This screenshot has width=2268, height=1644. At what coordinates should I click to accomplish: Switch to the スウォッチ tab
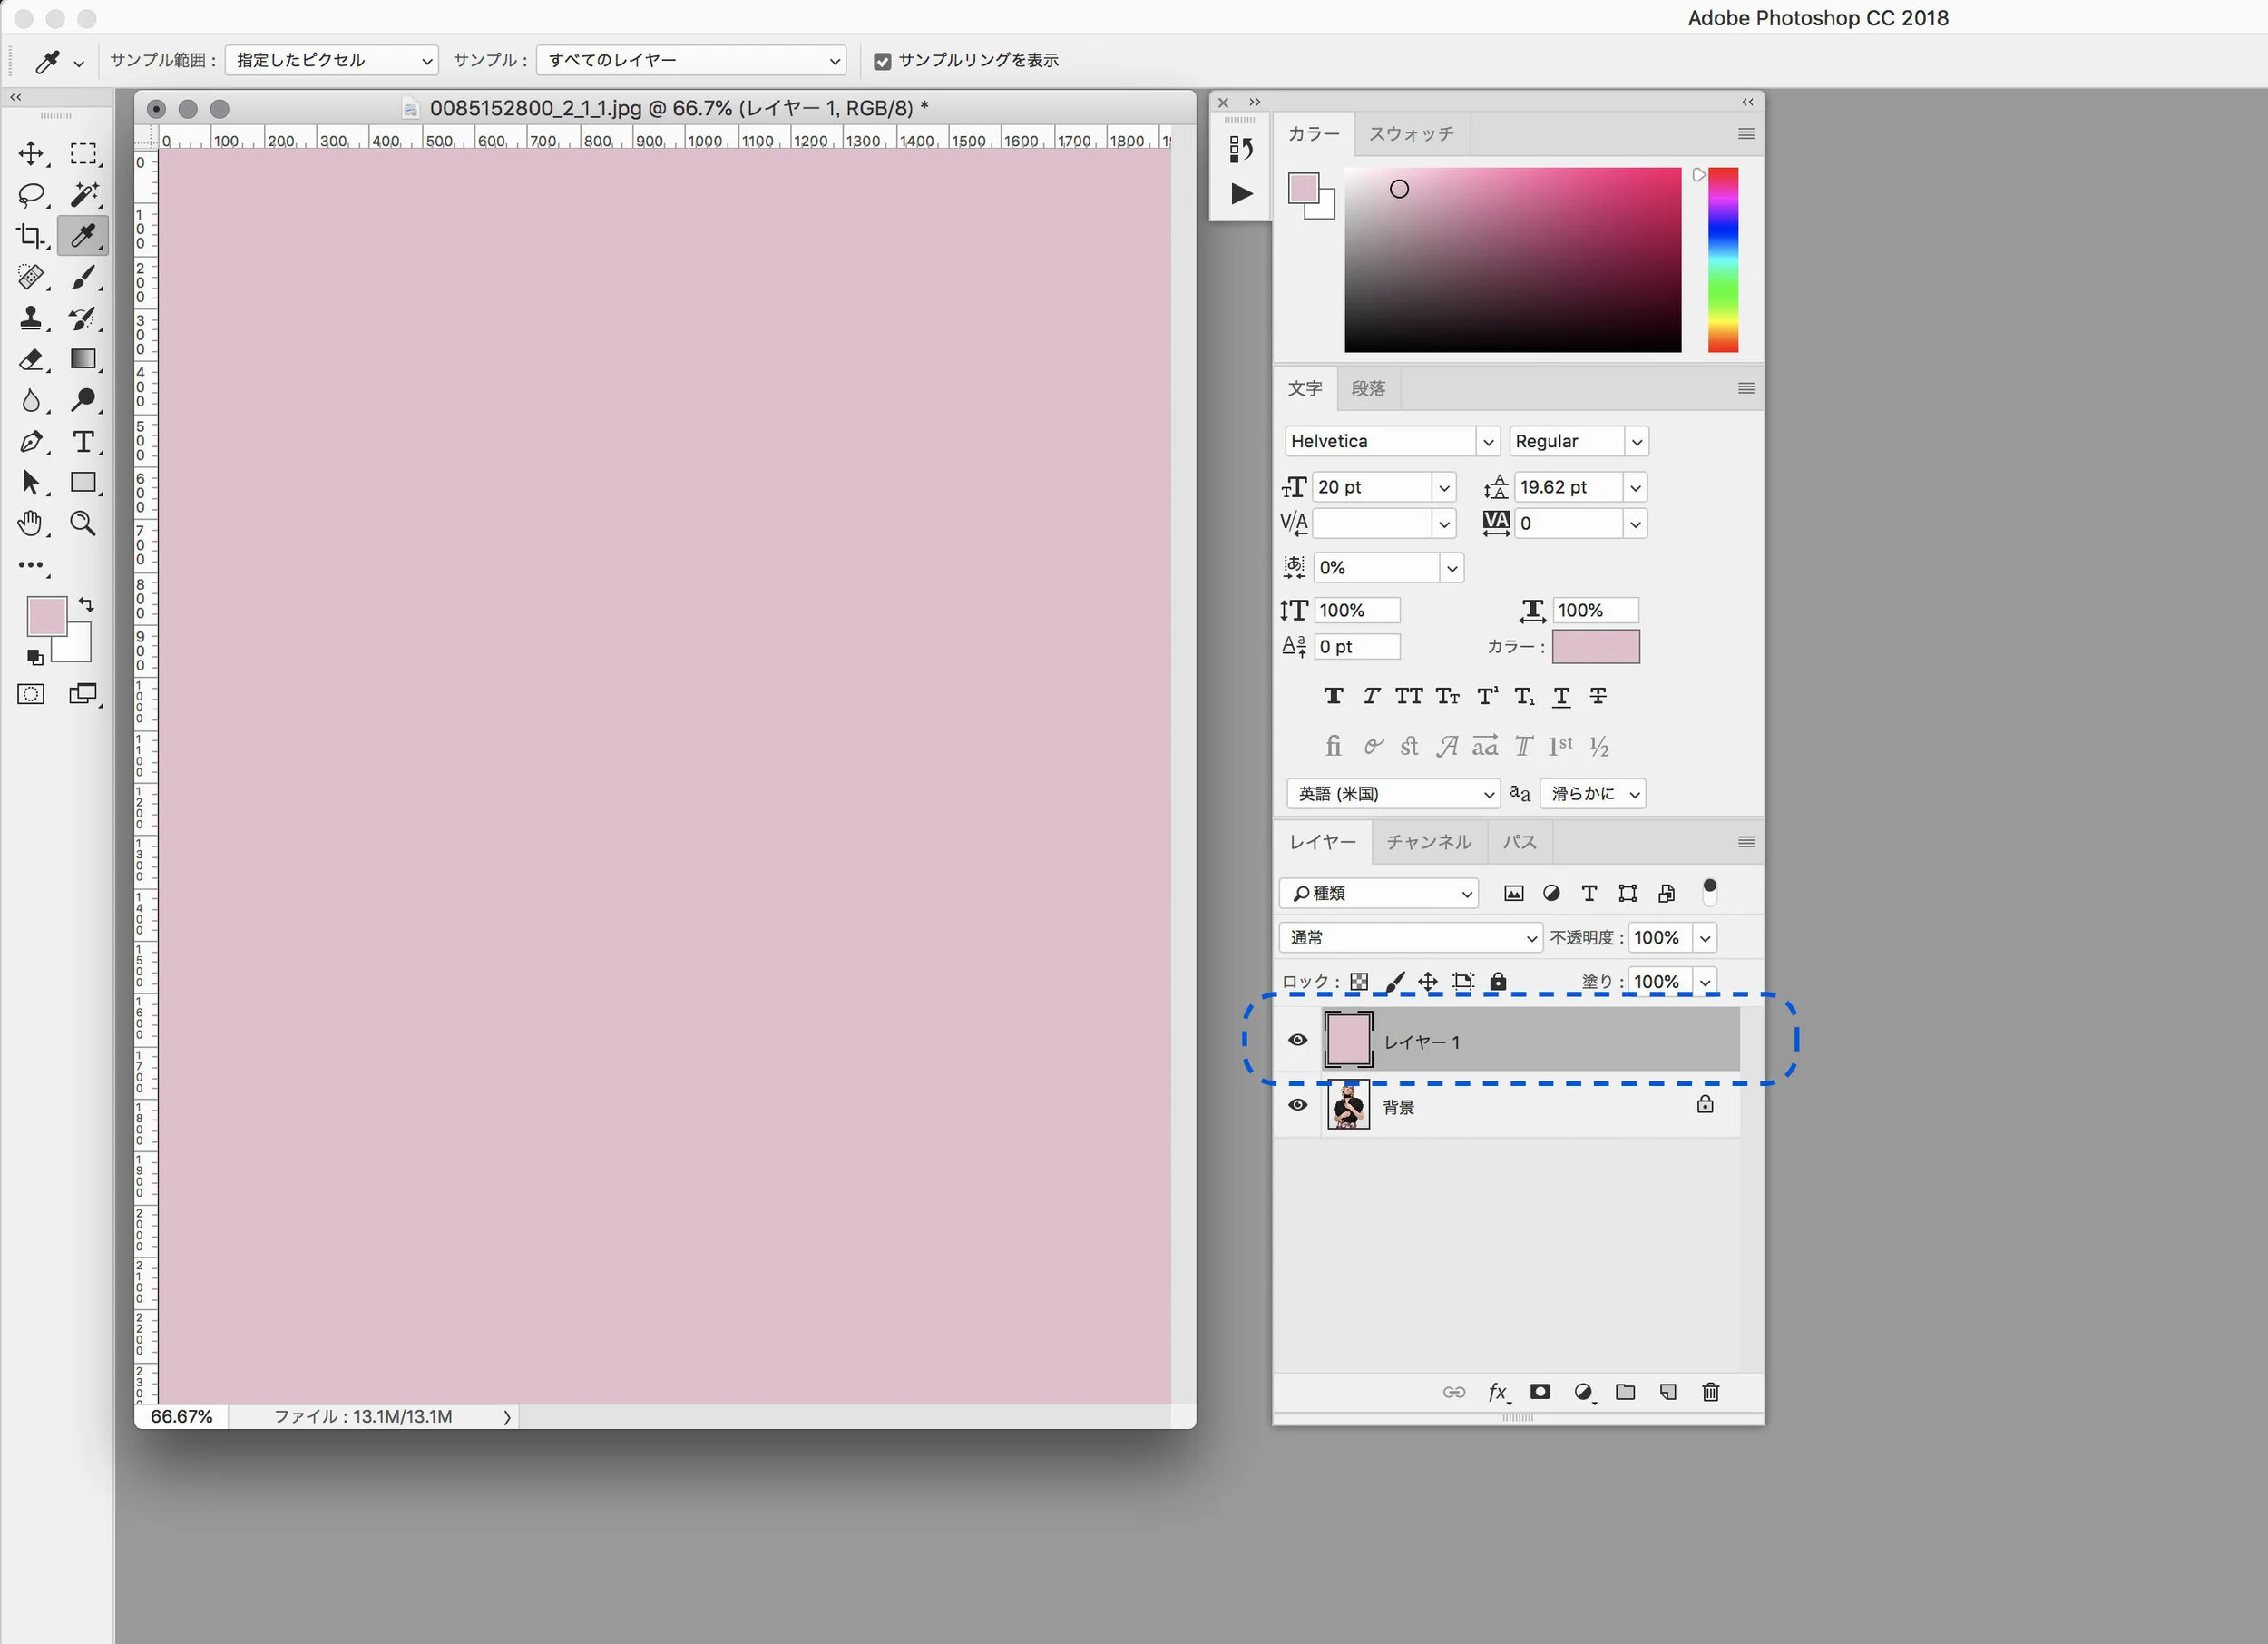pos(1411,134)
